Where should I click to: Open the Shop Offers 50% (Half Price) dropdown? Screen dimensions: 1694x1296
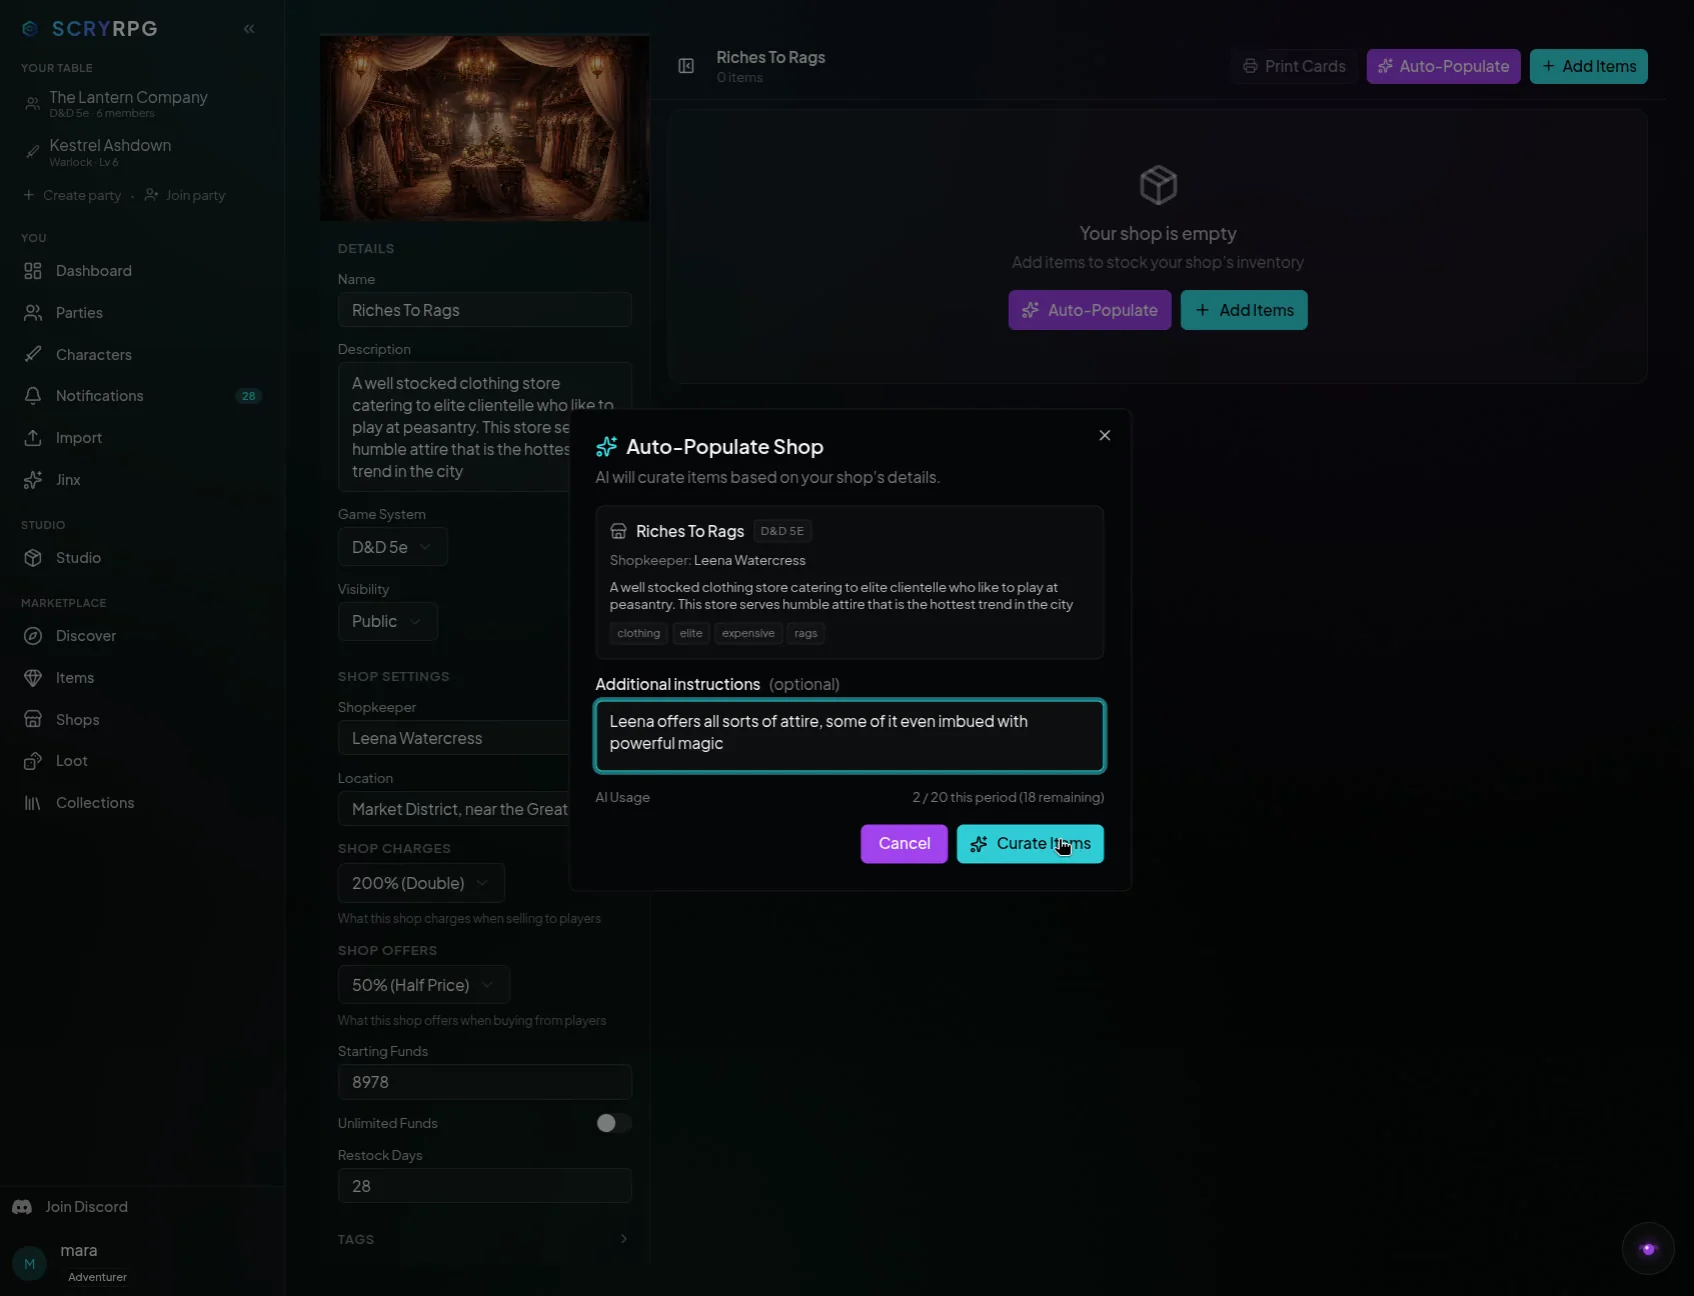[424, 985]
